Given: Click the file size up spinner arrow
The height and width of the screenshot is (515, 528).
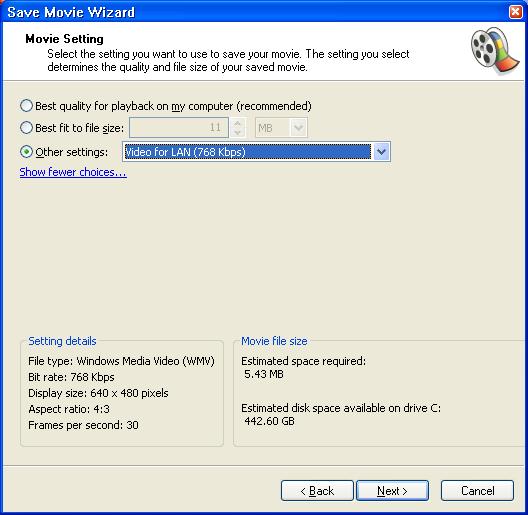Looking at the screenshot, I should [237, 123].
